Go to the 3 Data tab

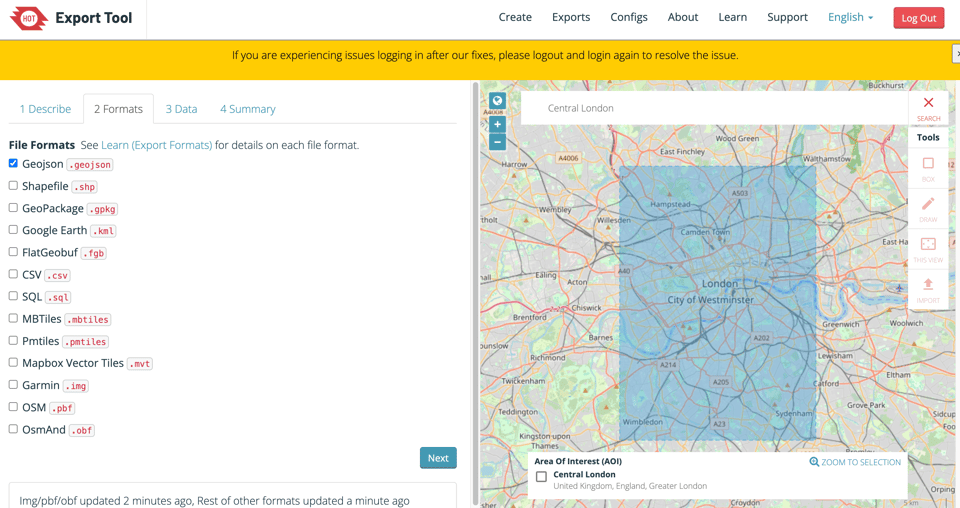pos(181,109)
